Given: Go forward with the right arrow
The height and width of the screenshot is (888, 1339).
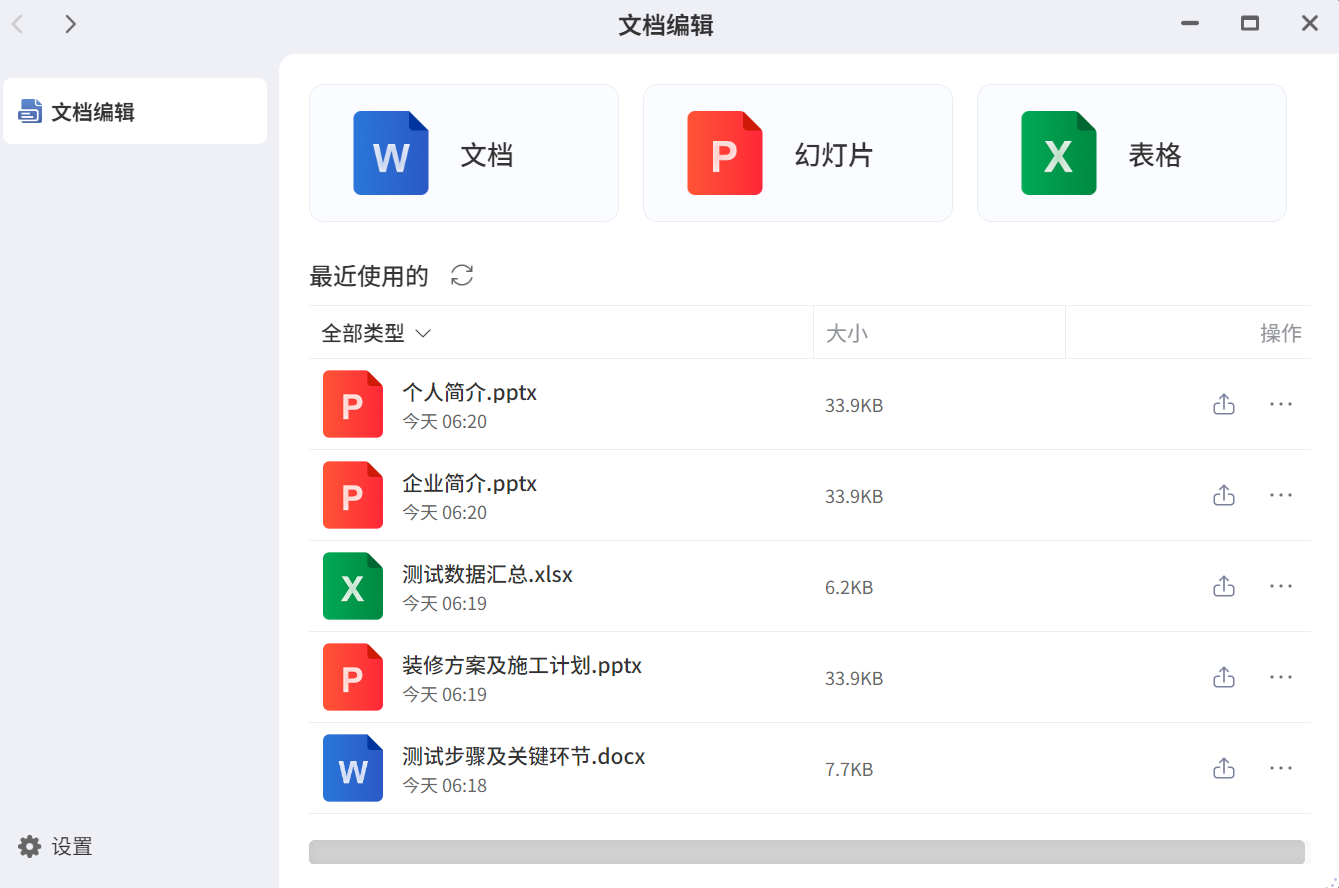Looking at the screenshot, I should (x=70, y=24).
